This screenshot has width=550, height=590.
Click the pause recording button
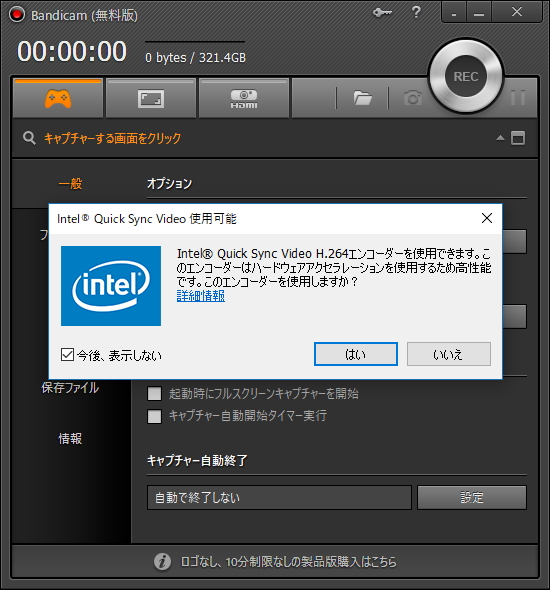[x=518, y=98]
